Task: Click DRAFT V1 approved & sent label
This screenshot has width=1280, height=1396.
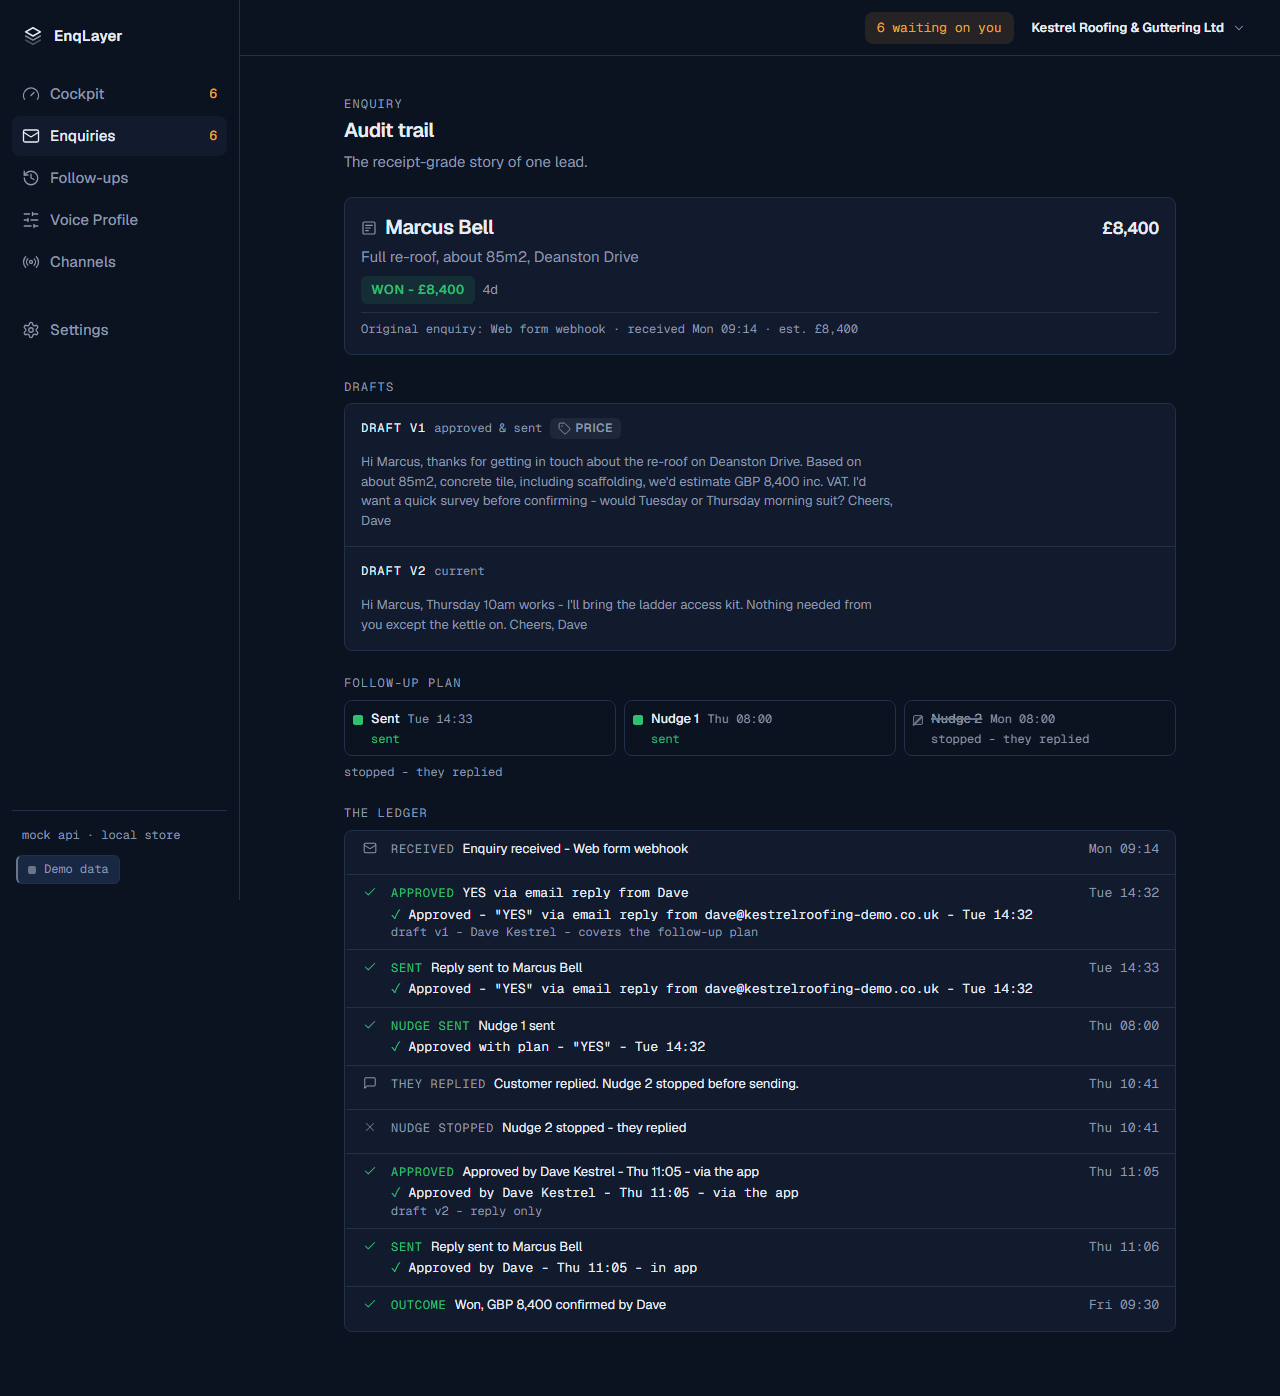Action: (451, 428)
